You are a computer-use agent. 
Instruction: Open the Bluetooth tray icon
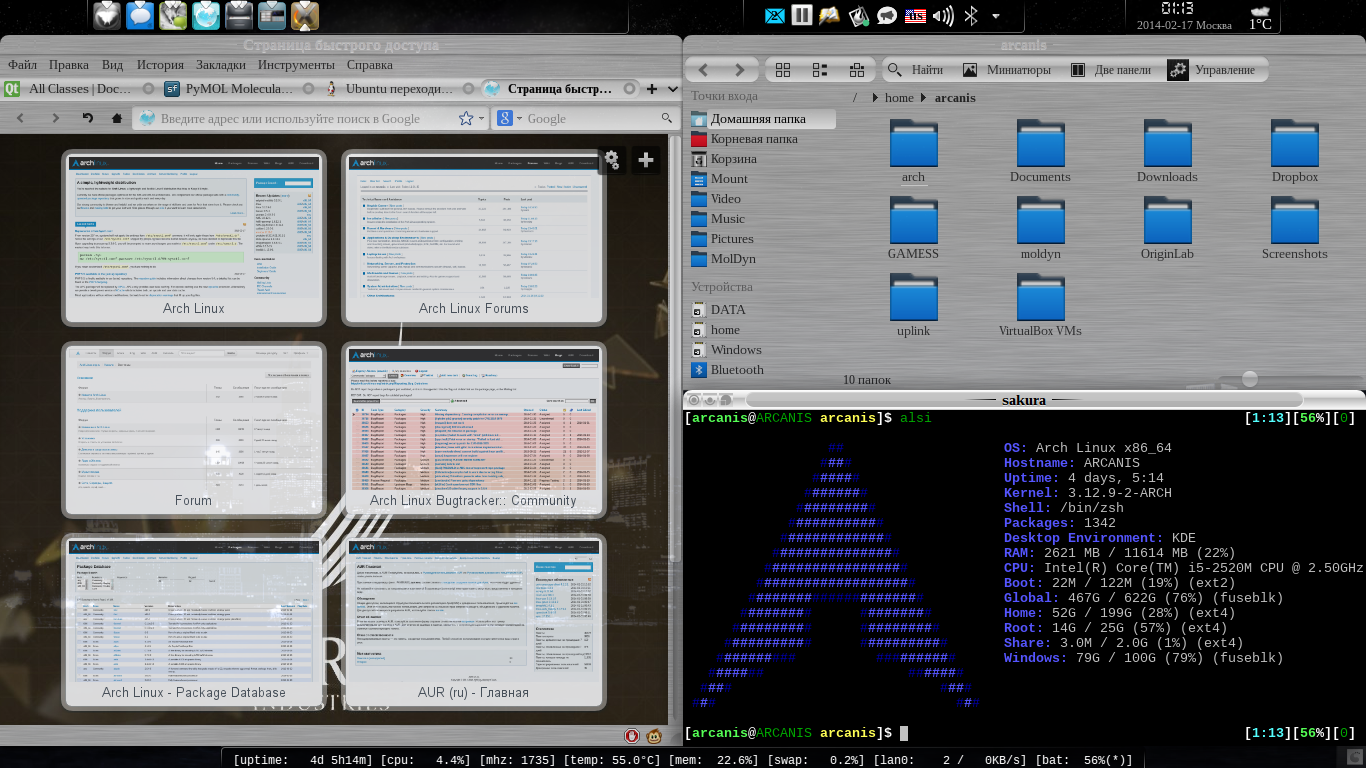pos(970,15)
